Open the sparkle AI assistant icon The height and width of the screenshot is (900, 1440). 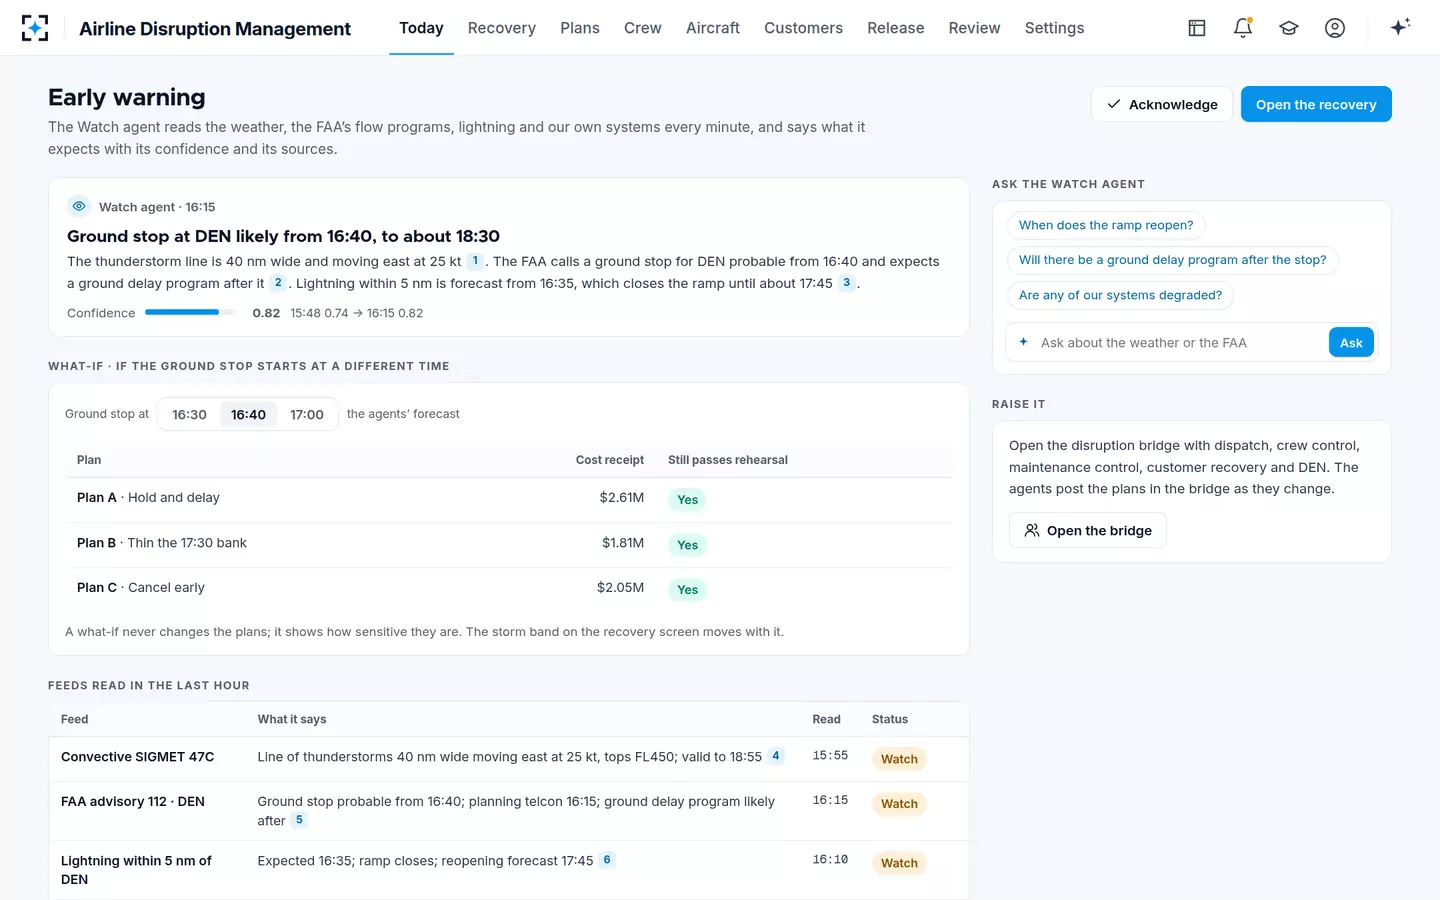coord(1400,27)
